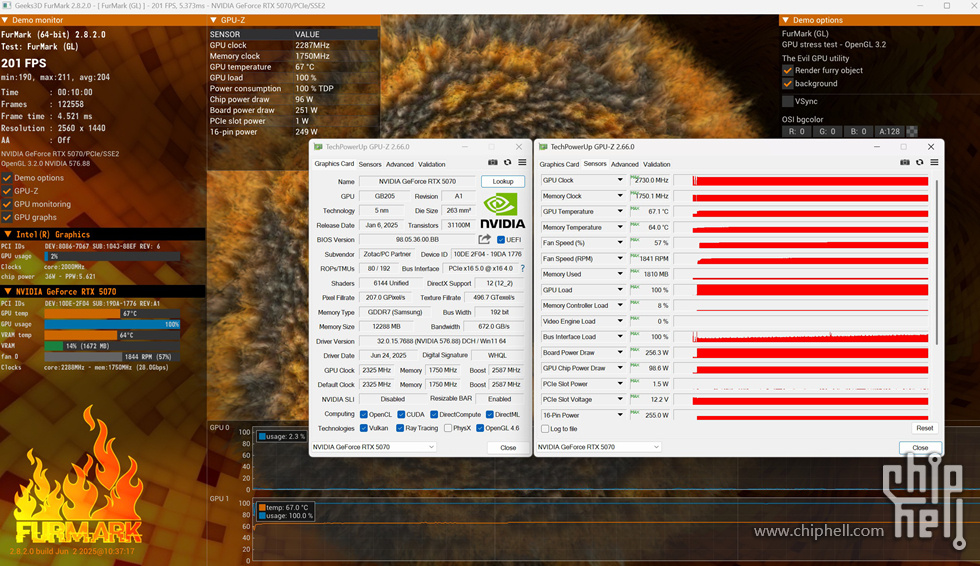Viewport: 980px width, 566px height.
Task: Open the GPU Clock sensor dropdown
Action: [x=620, y=180]
